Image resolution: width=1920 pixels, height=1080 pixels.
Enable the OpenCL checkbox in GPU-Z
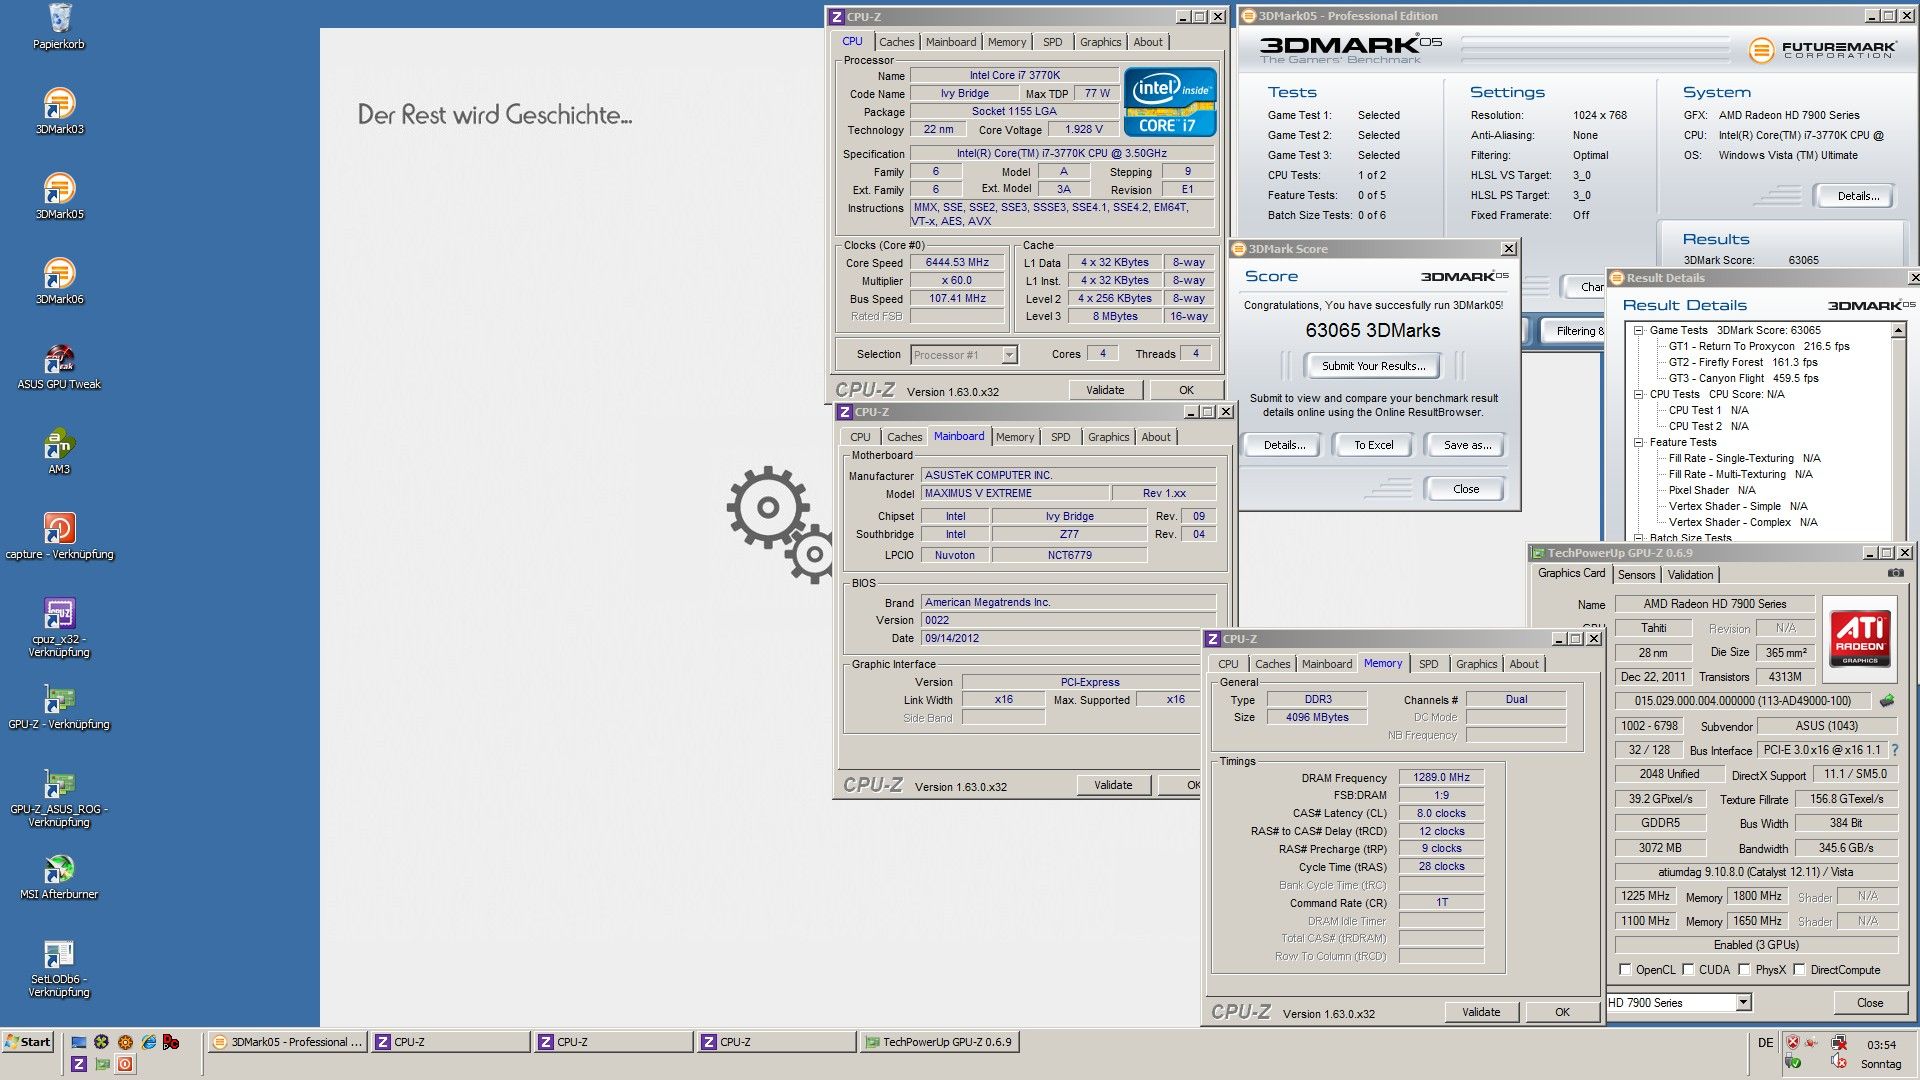[x=1625, y=969]
